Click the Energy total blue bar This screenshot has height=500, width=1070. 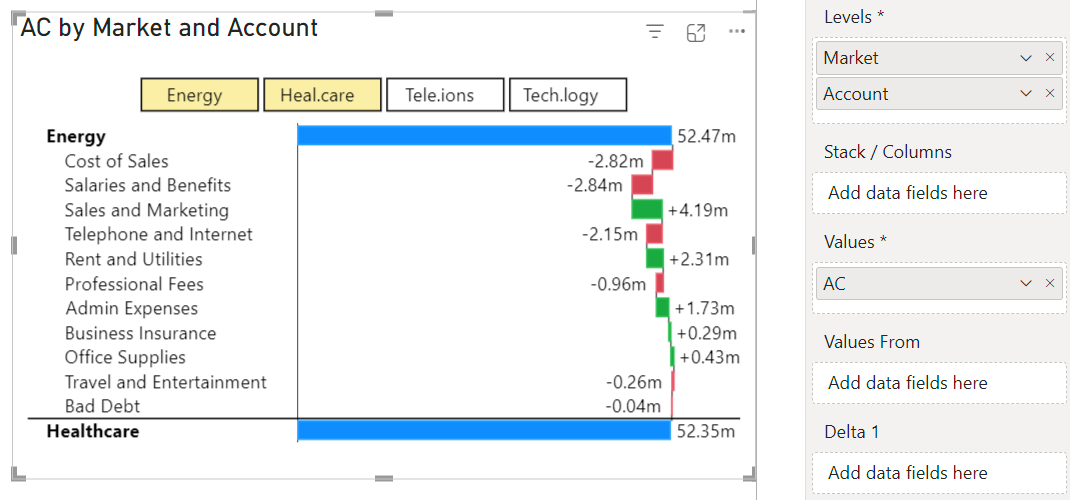(x=484, y=136)
